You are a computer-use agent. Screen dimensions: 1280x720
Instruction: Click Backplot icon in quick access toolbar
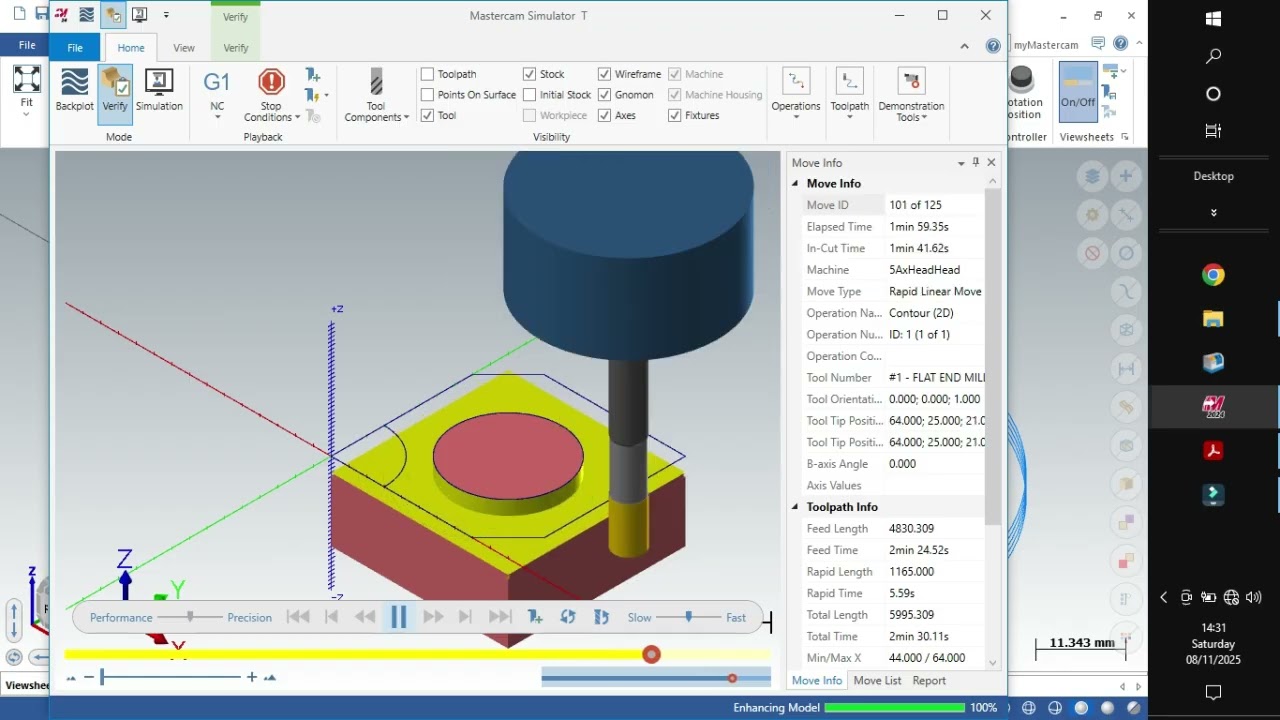pyautogui.click(x=87, y=15)
